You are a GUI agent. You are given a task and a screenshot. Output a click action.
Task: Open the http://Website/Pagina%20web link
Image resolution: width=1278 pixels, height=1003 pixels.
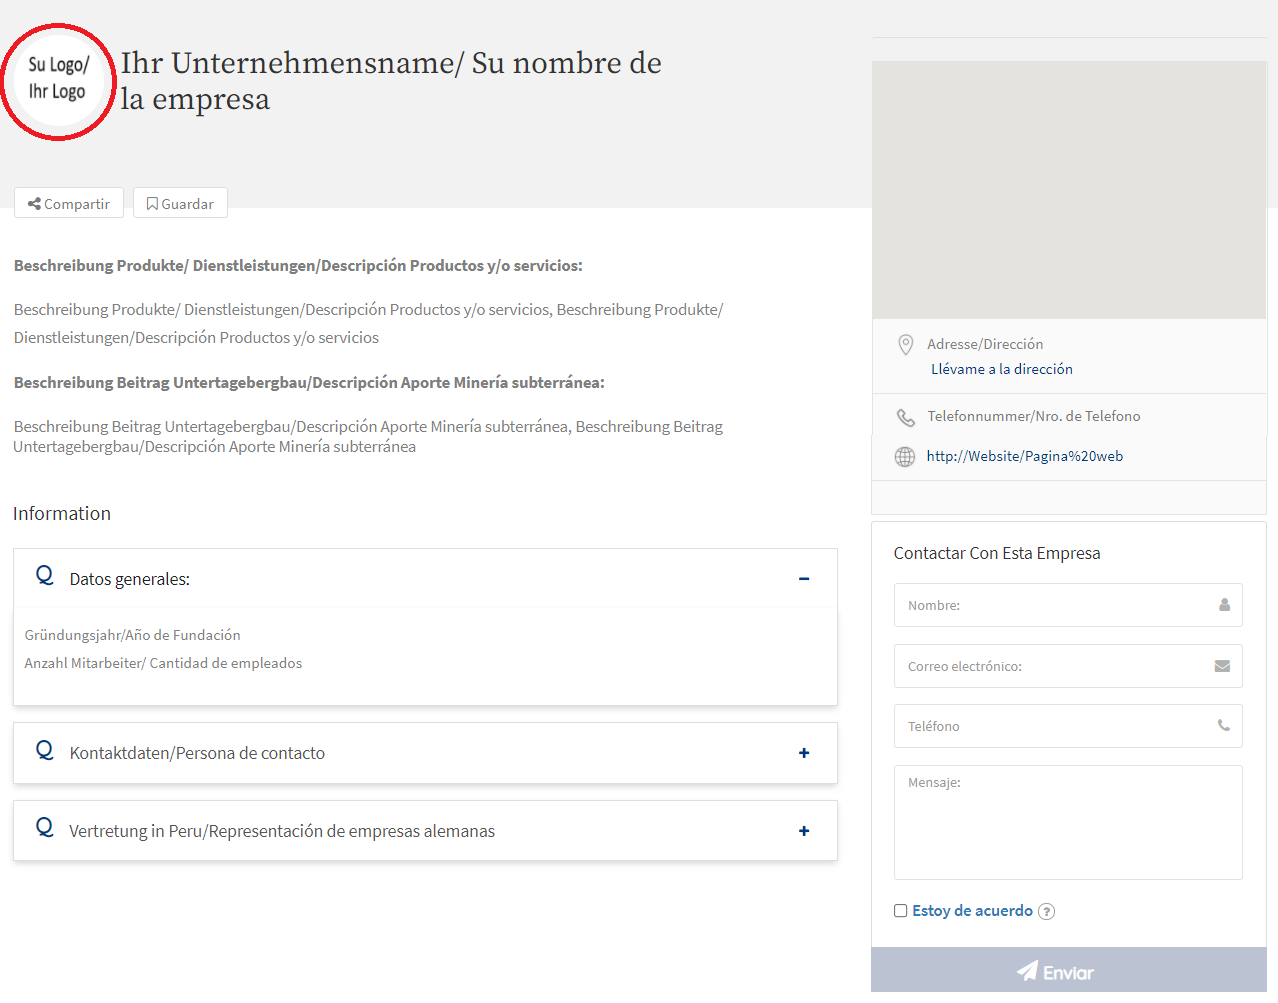point(1025,456)
